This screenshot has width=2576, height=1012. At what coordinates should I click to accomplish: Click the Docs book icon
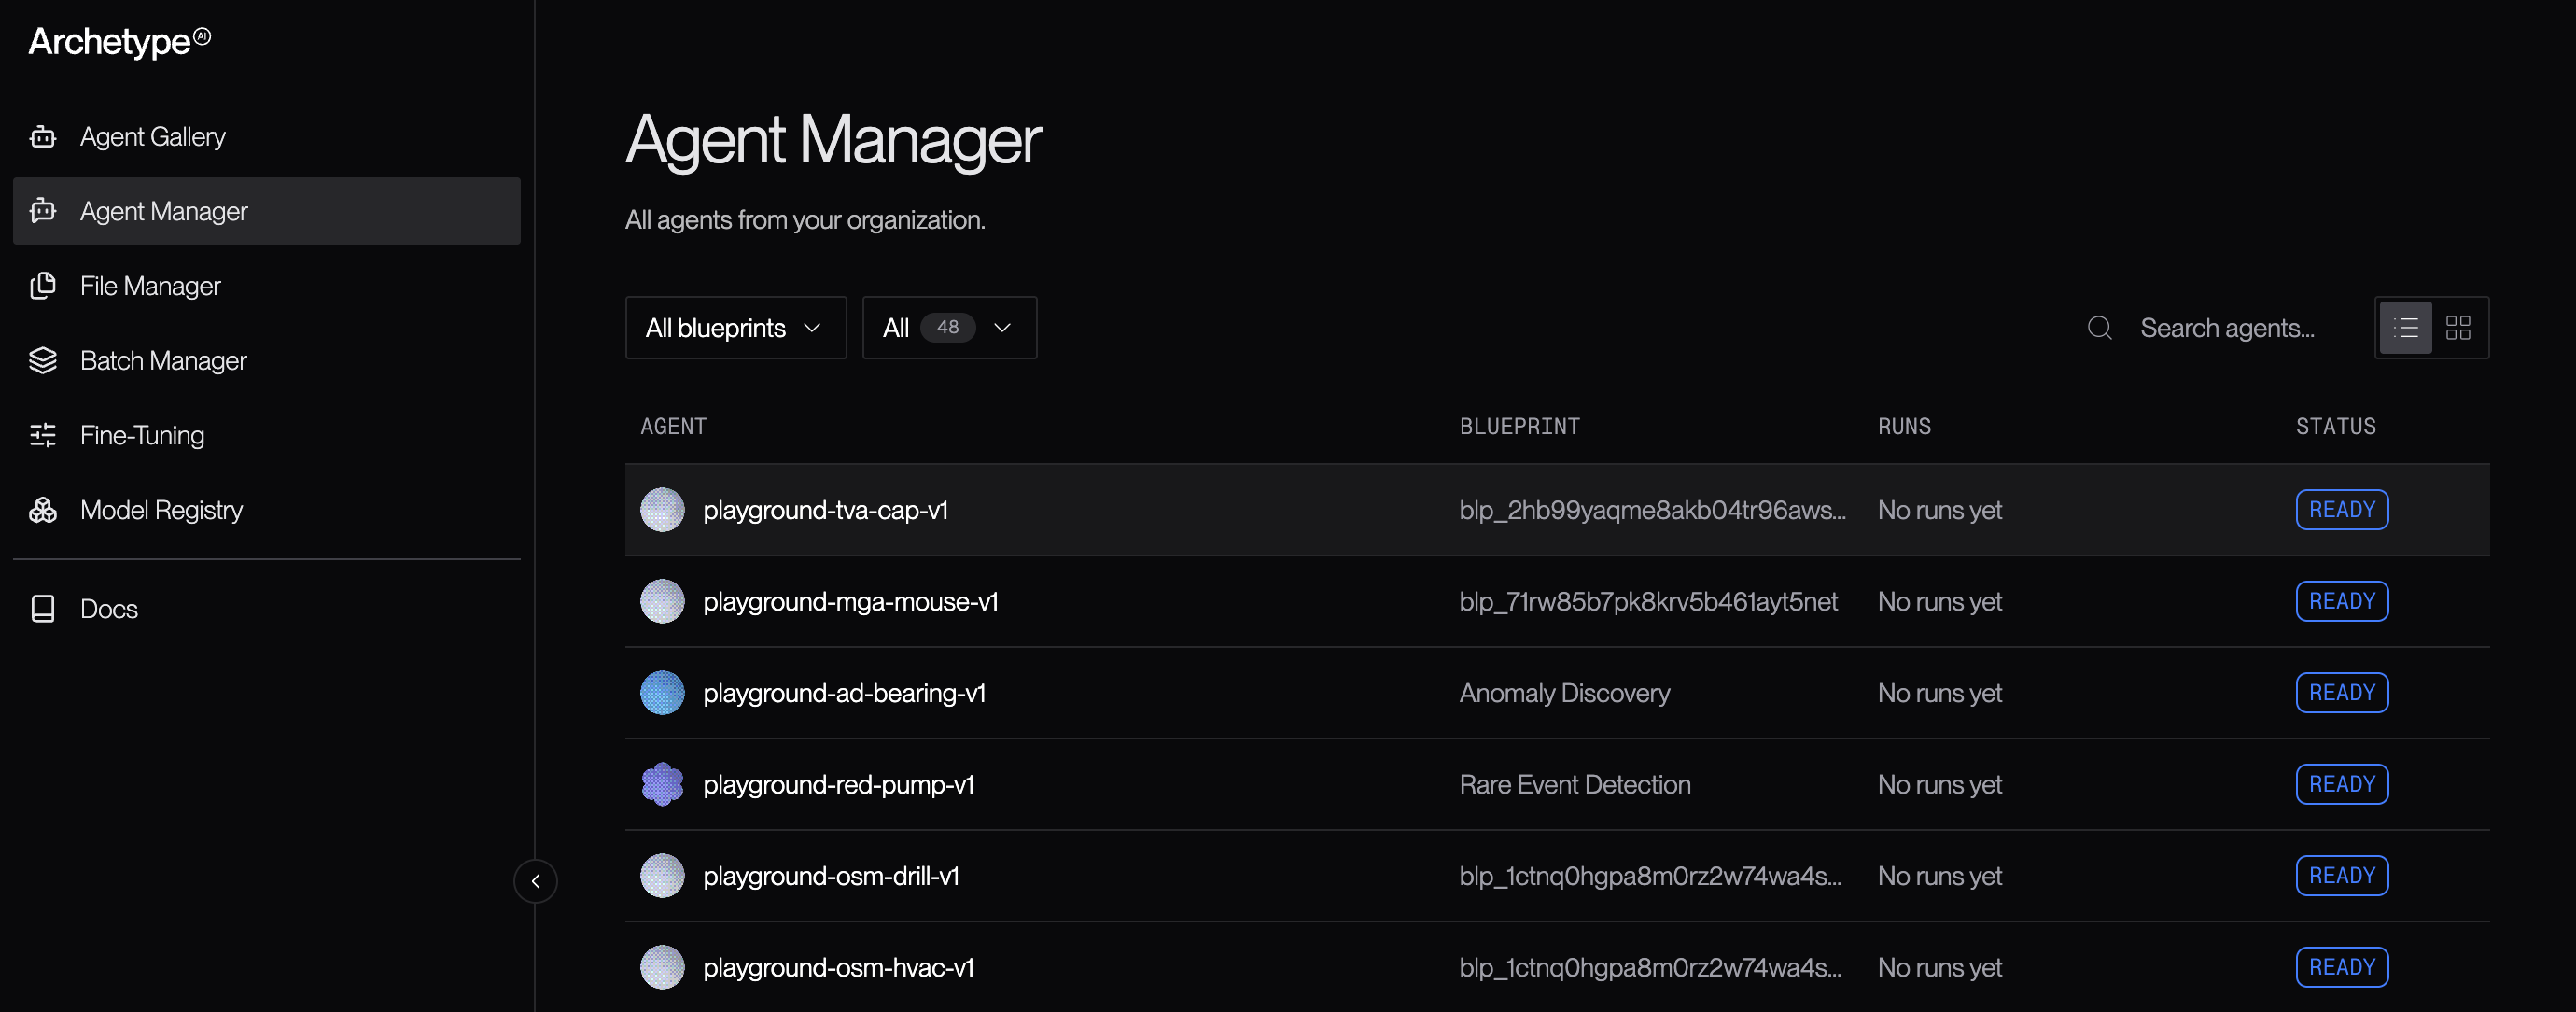point(43,609)
